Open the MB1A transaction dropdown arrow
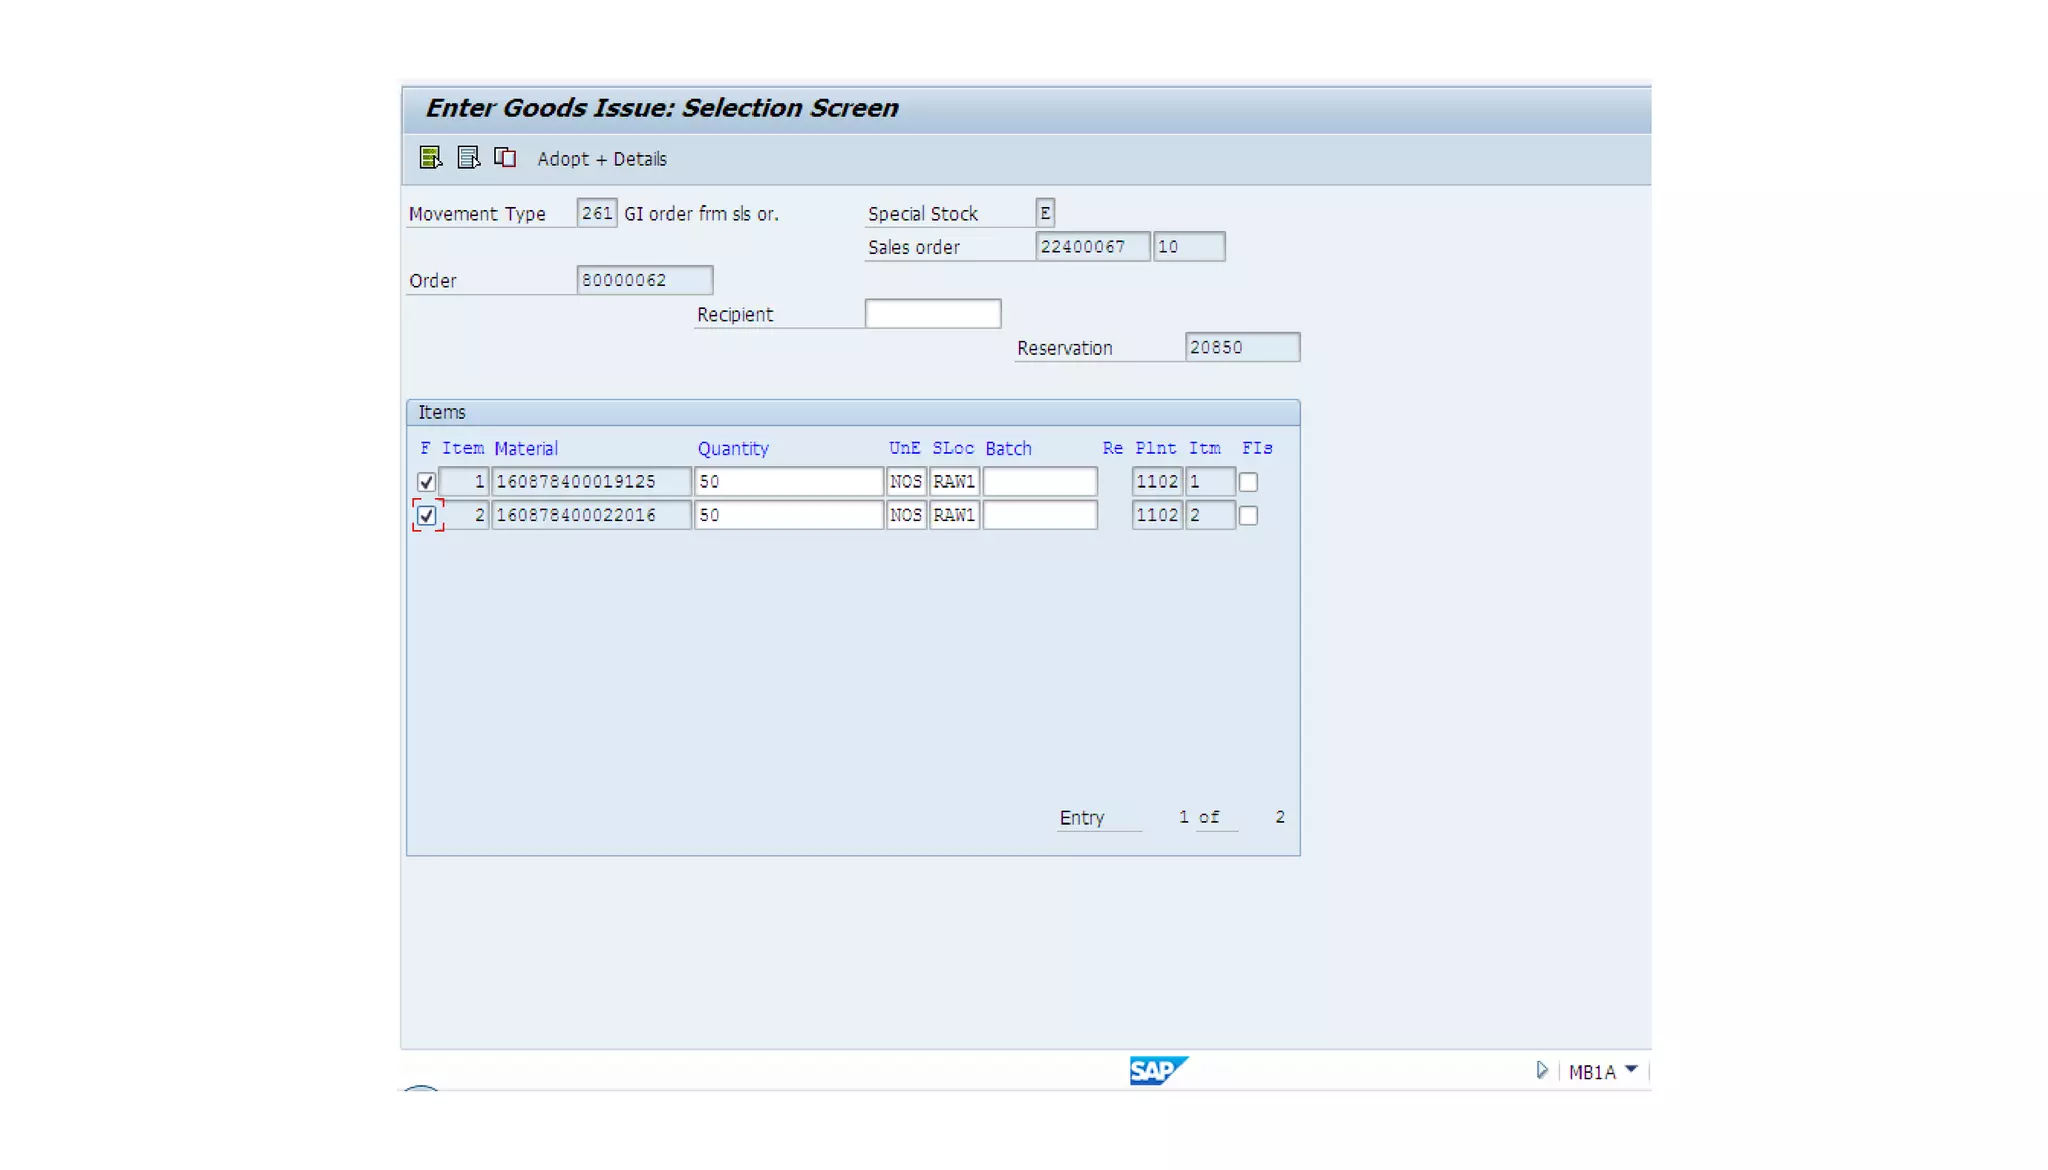This screenshot has width=2048, height=1170. [1631, 1070]
